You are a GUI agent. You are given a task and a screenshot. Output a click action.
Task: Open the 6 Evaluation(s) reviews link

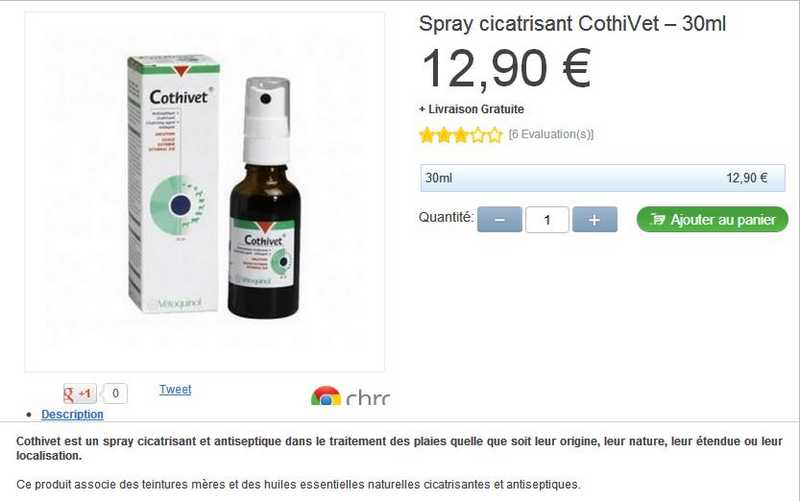point(551,134)
